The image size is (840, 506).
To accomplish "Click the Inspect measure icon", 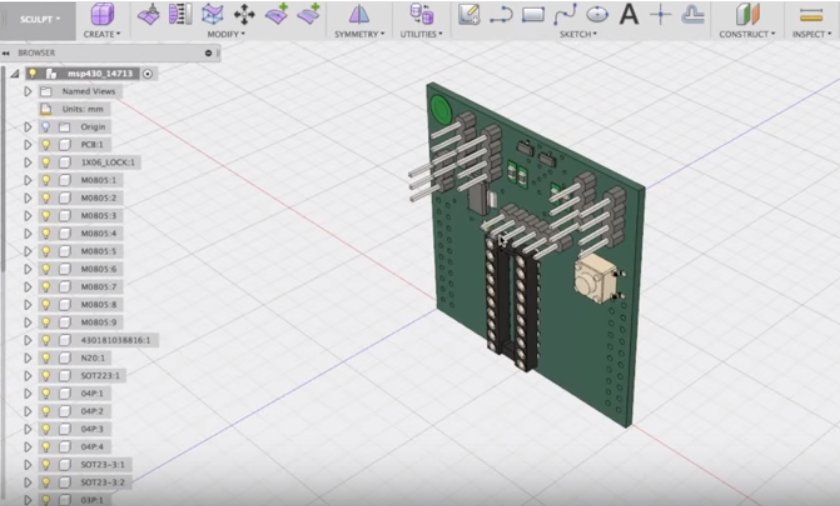I will click(x=811, y=15).
